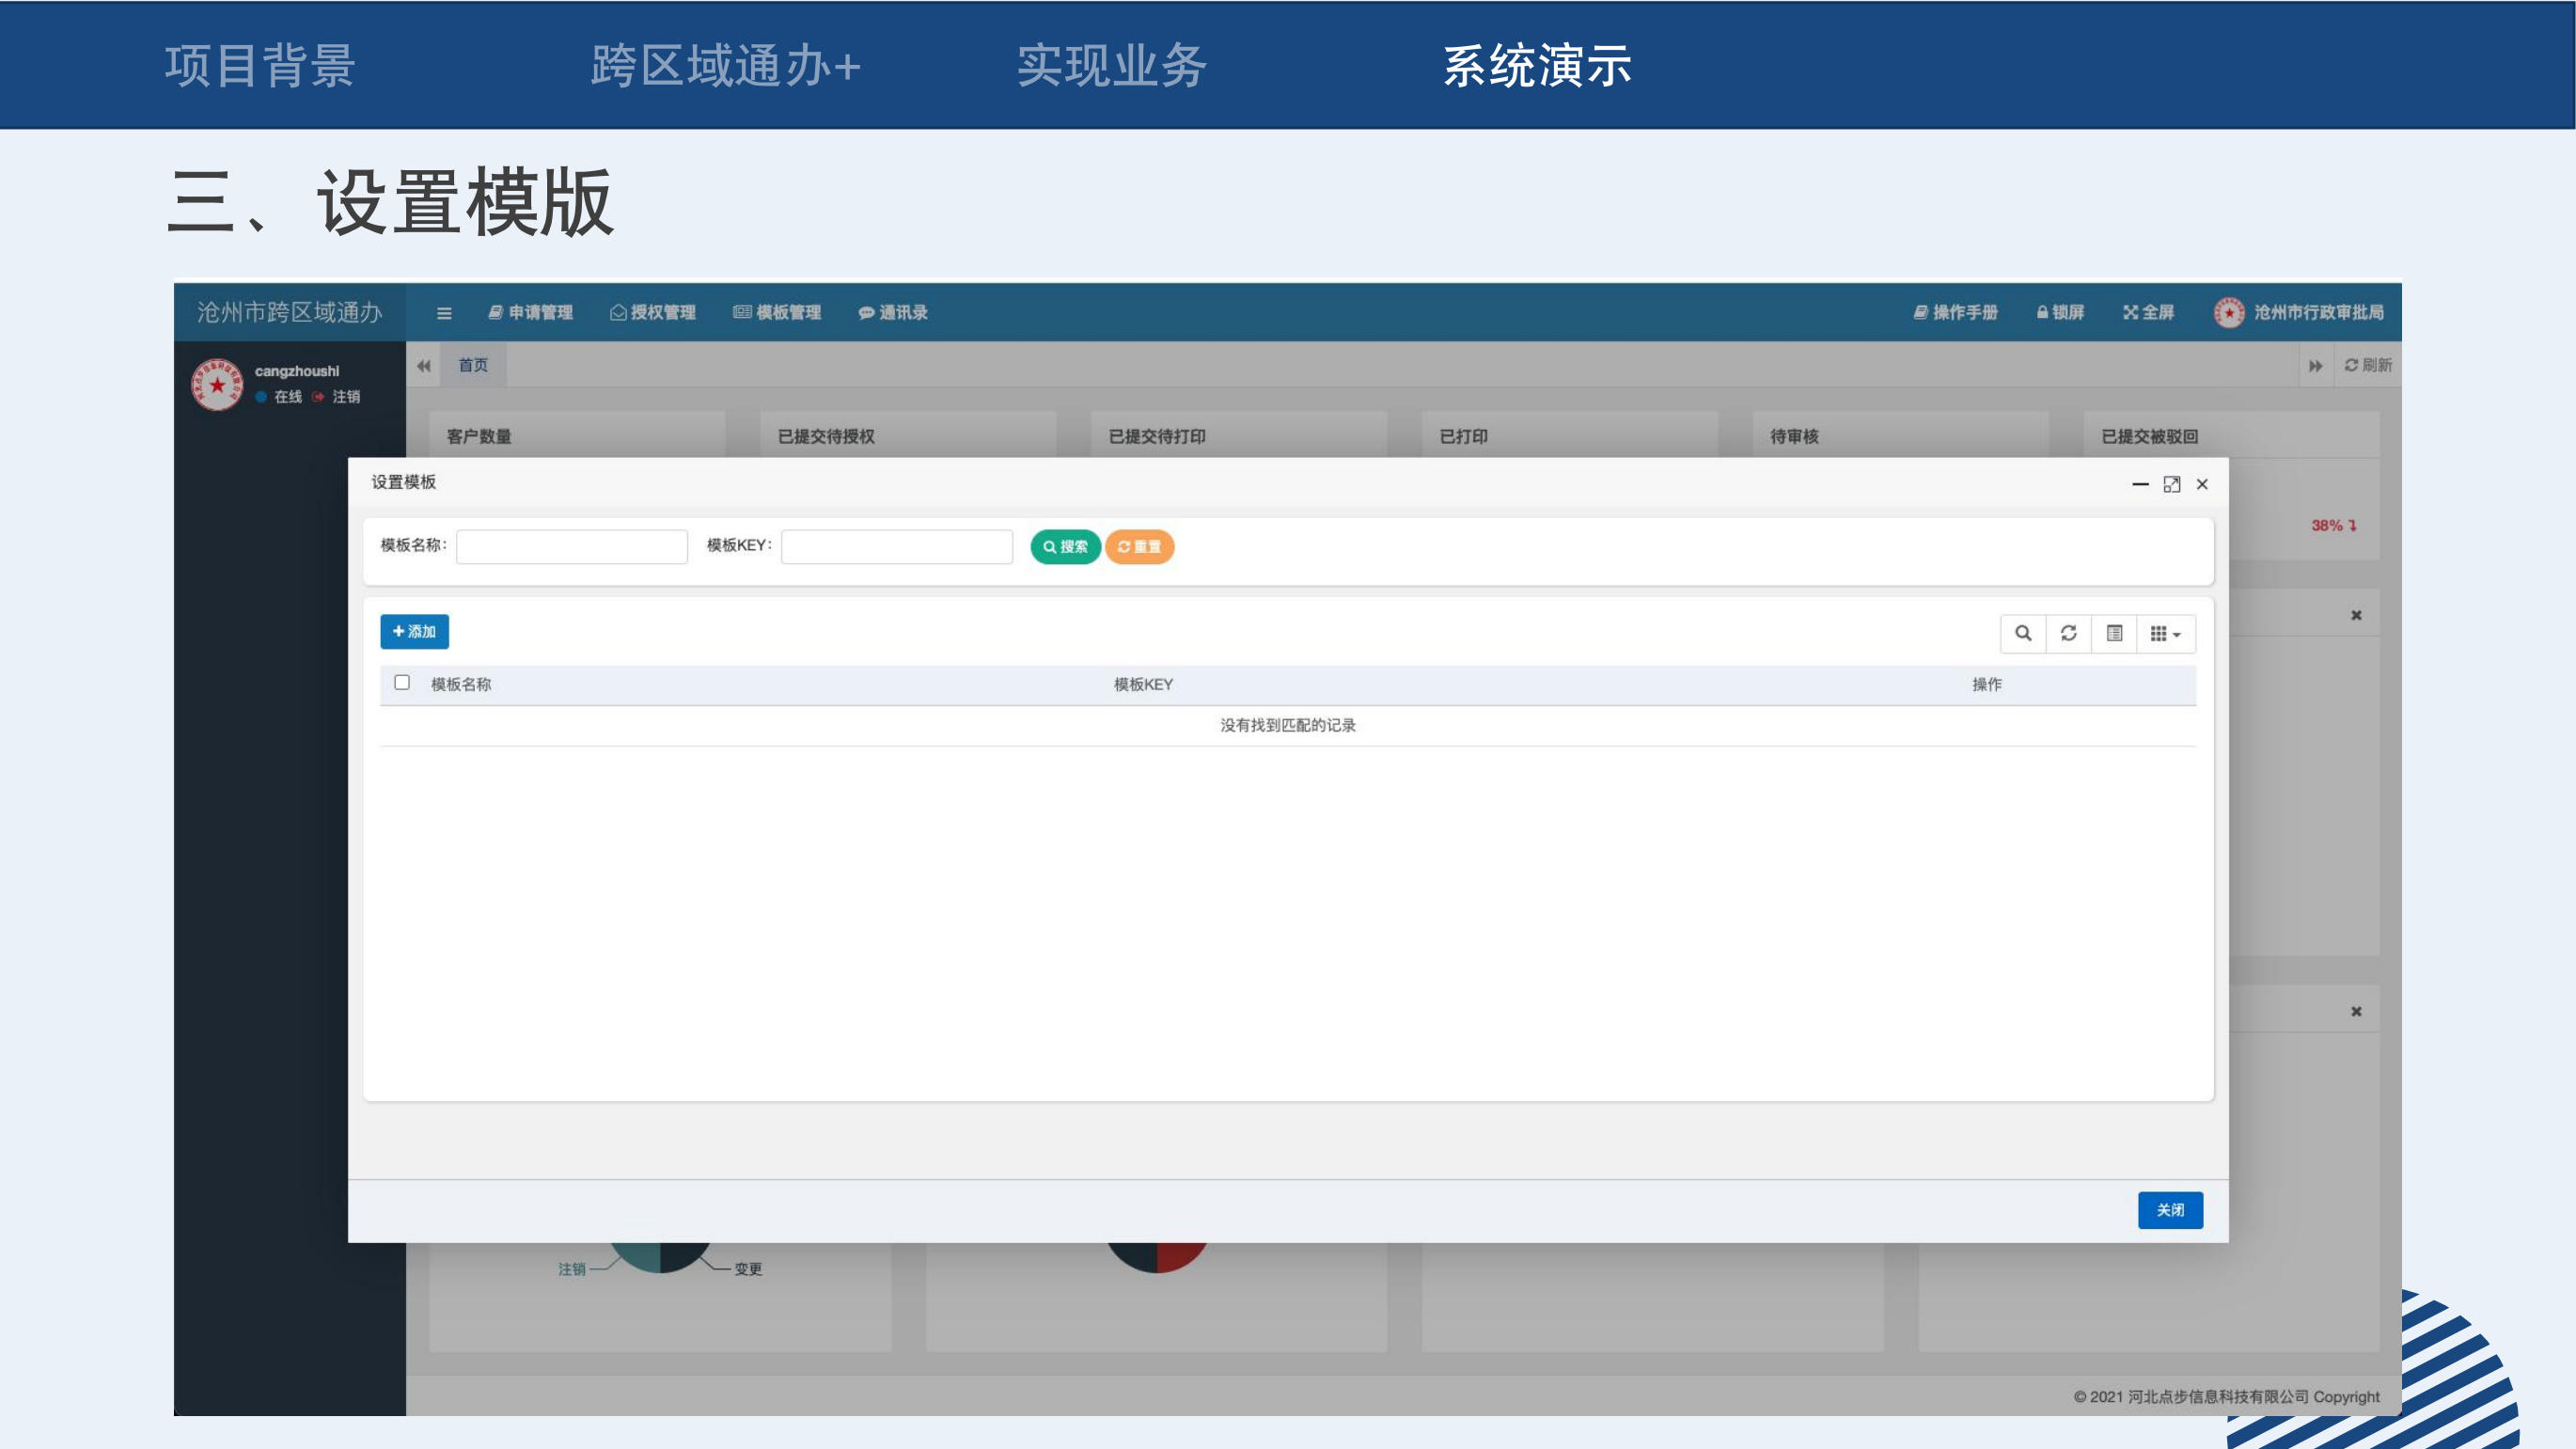This screenshot has width=2576, height=1449.
Task: Open the 授权管理 menu
Action: click(653, 312)
